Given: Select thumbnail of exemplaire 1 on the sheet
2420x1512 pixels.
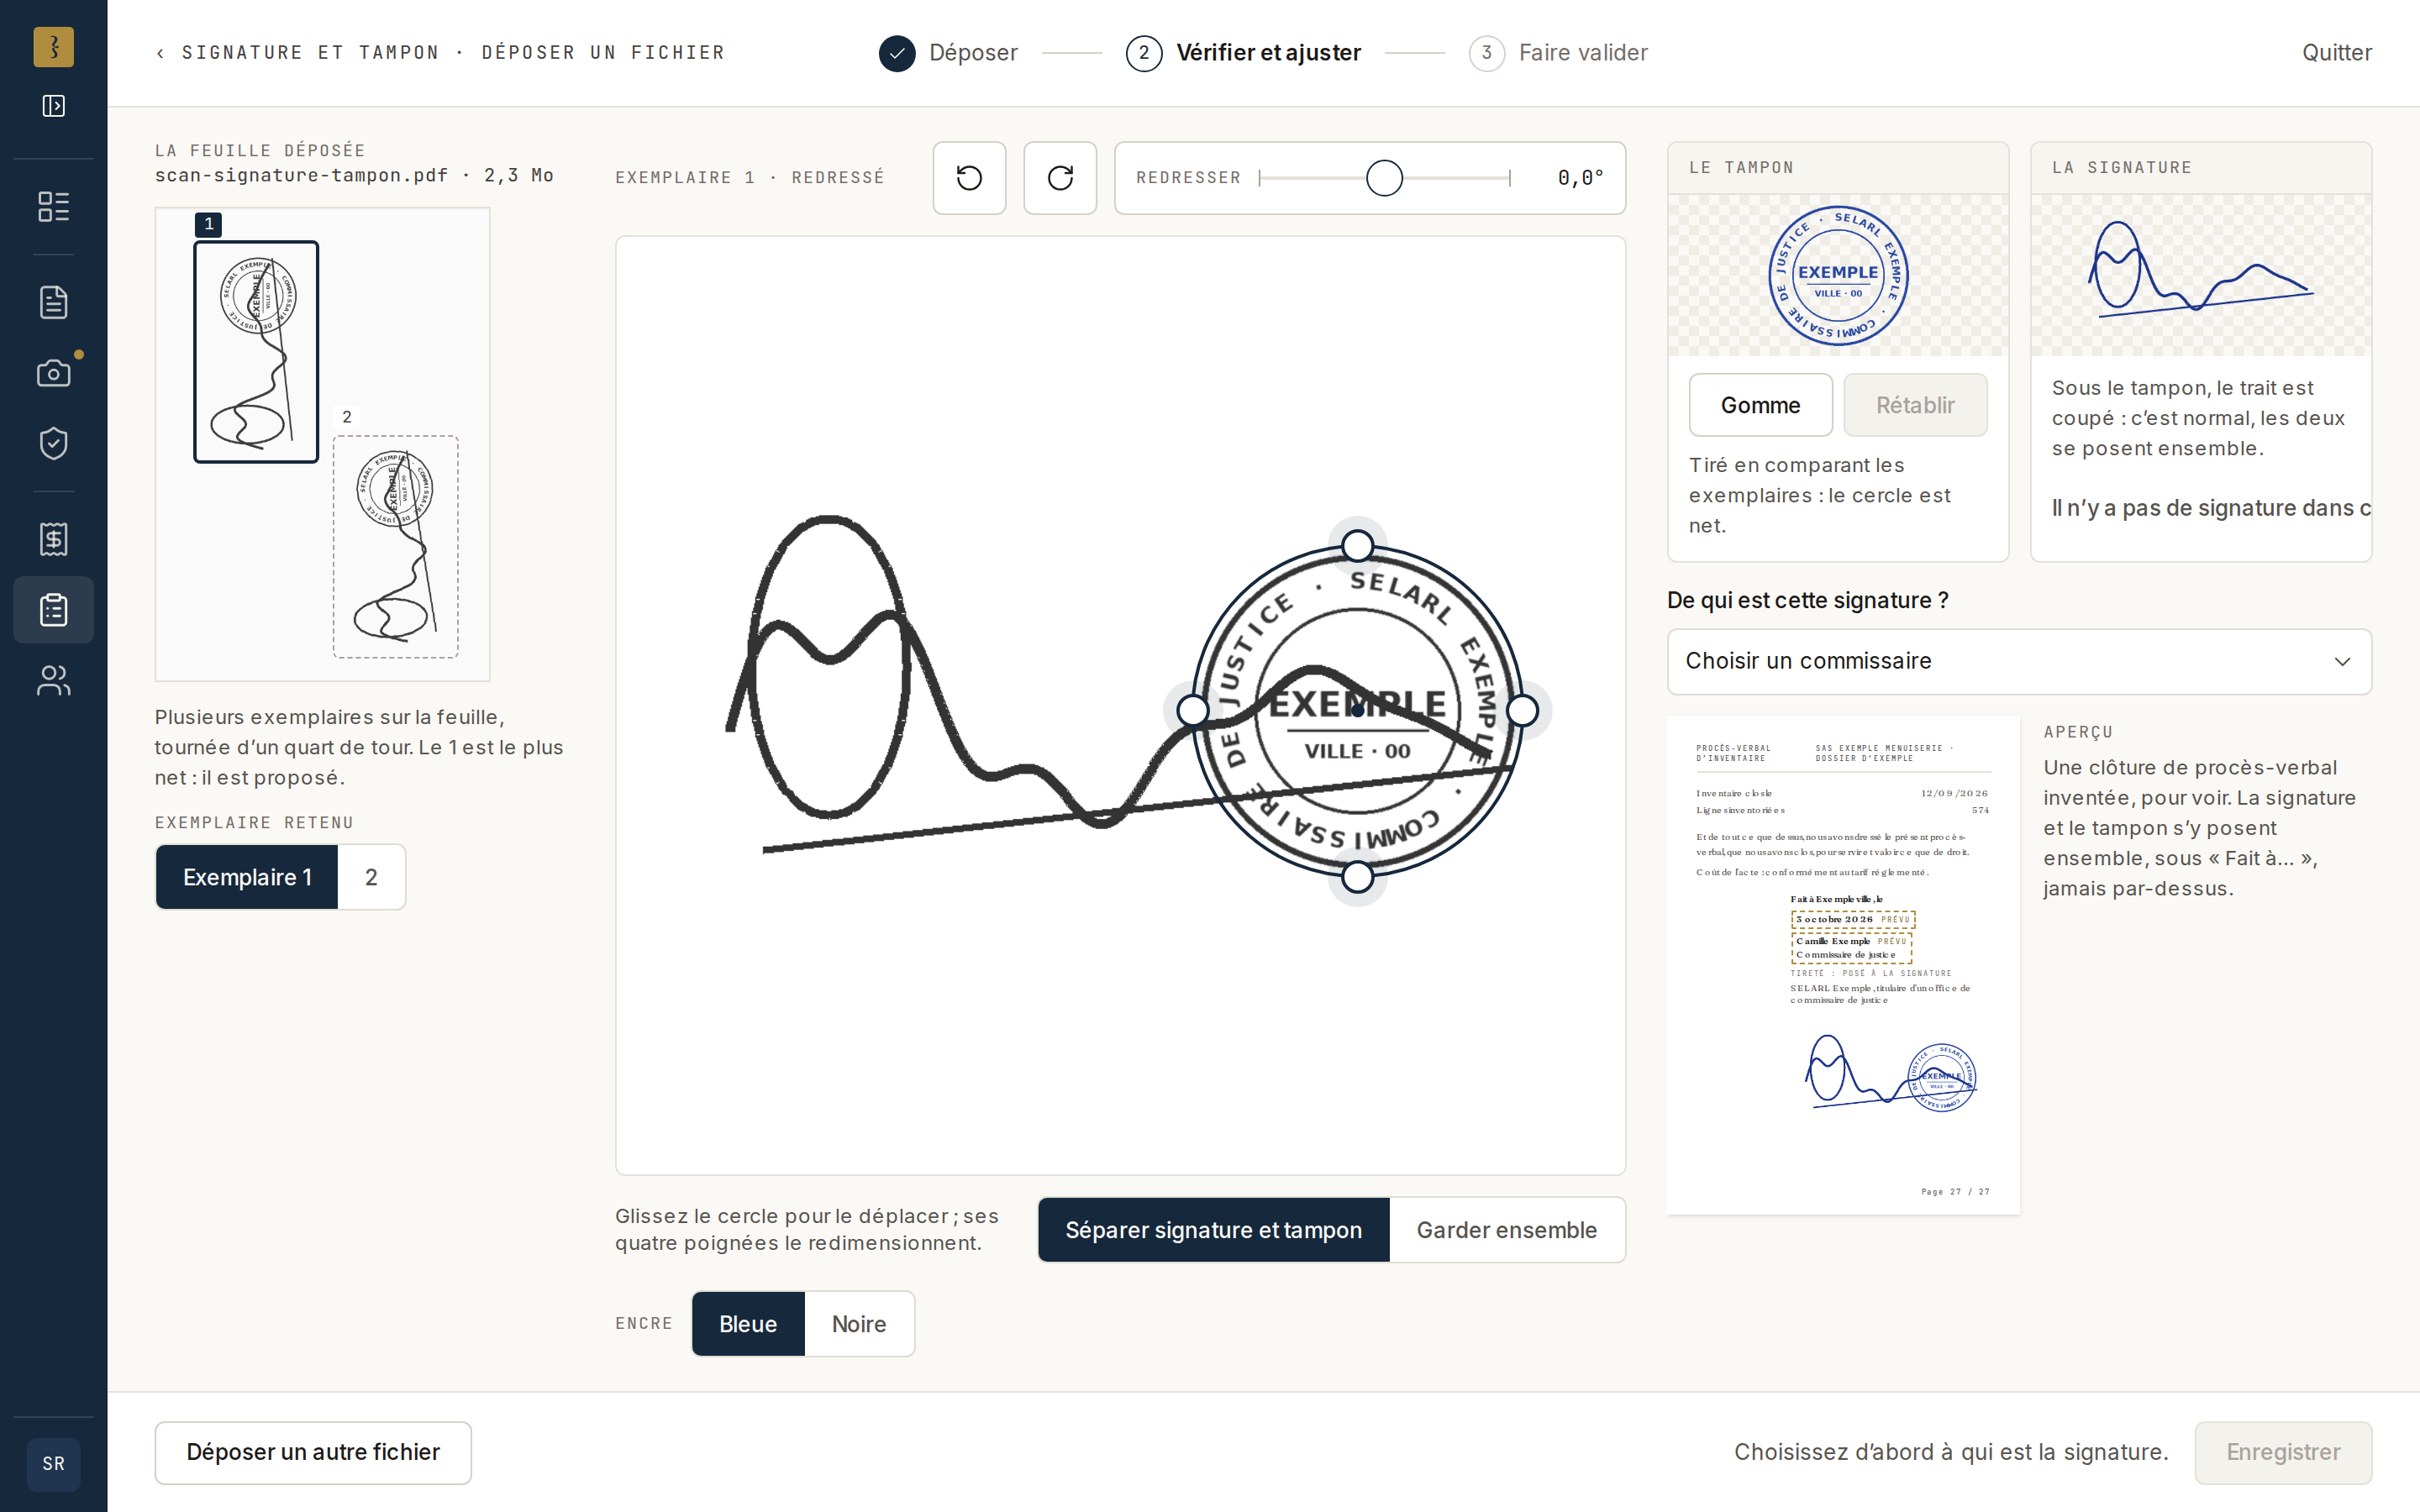Looking at the screenshot, I should click(256, 351).
